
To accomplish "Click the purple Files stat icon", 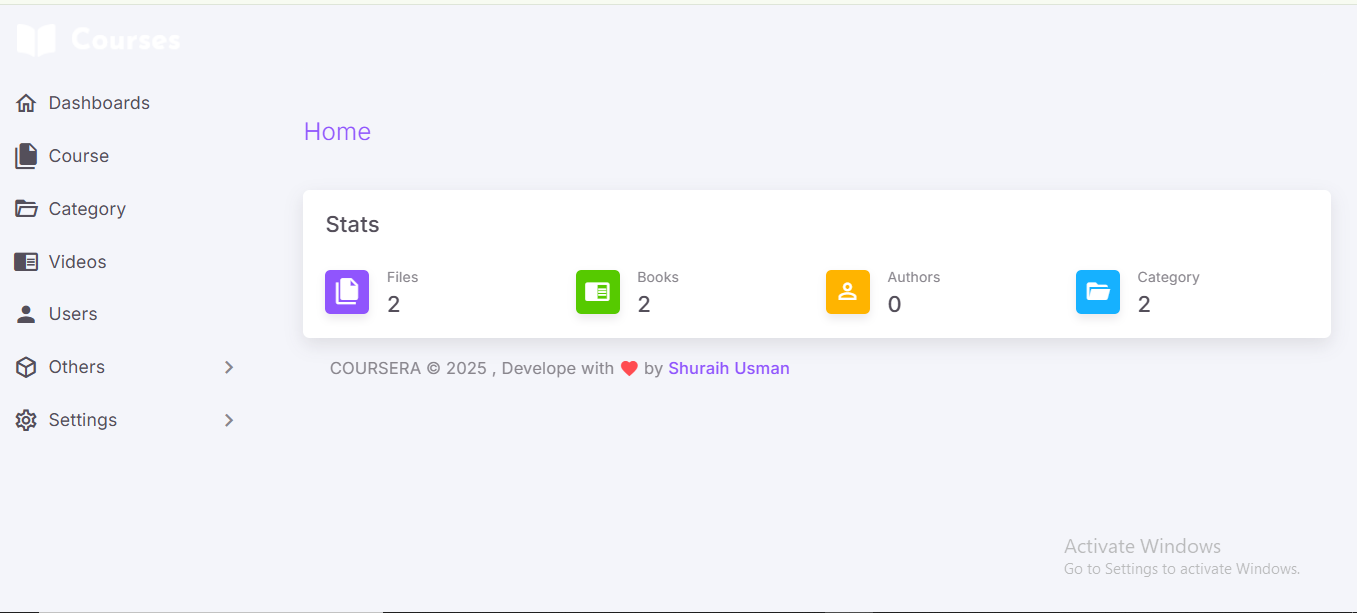I will pos(347,292).
